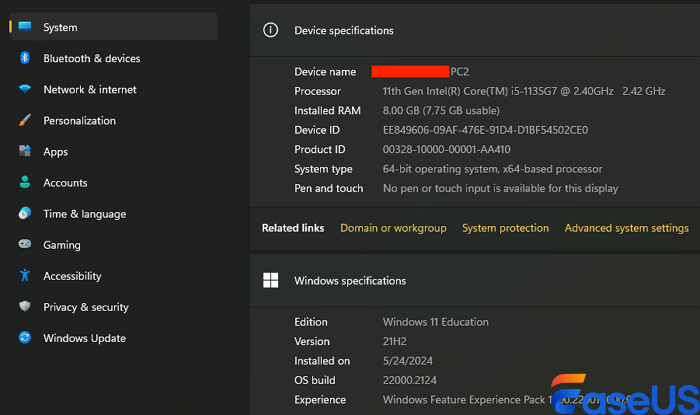The width and height of the screenshot is (700, 415).
Task: Click the Network & internet Wi-Fi icon
Action: [24, 90]
